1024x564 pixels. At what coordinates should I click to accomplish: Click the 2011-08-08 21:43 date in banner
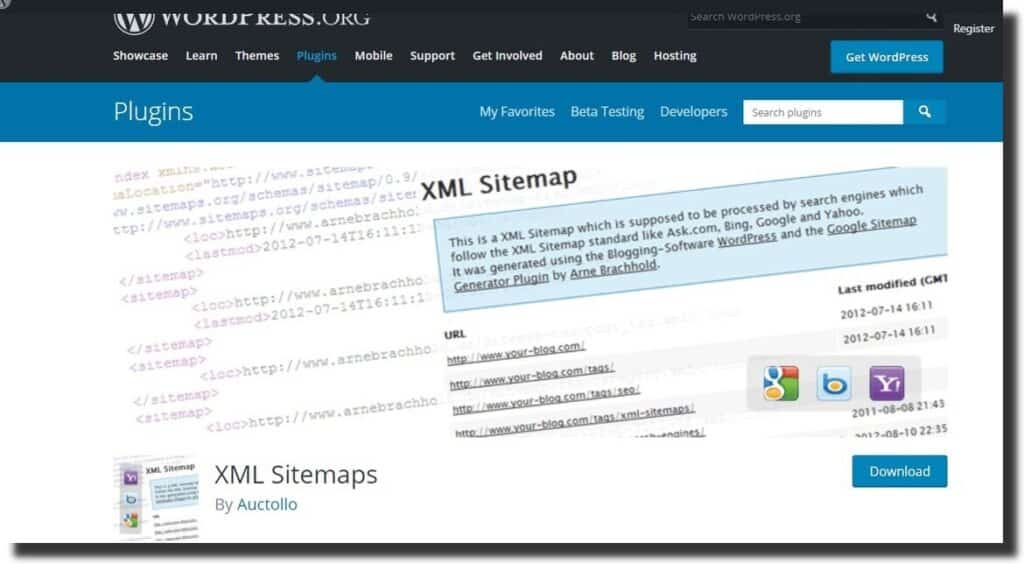pyautogui.click(x=898, y=408)
